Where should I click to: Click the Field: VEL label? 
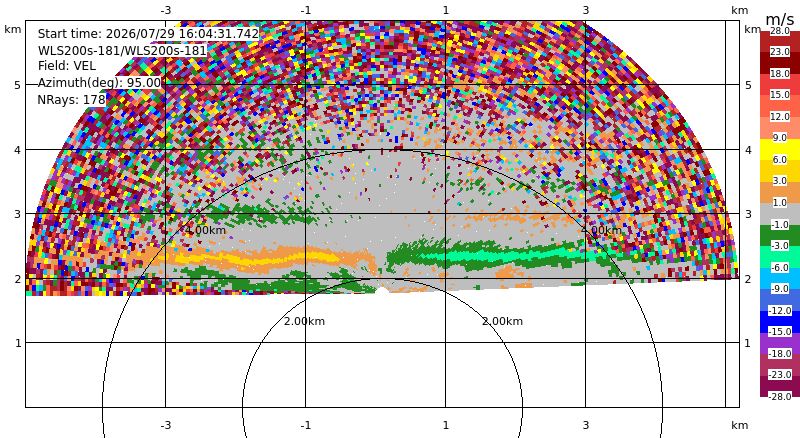(x=67, y=66)
